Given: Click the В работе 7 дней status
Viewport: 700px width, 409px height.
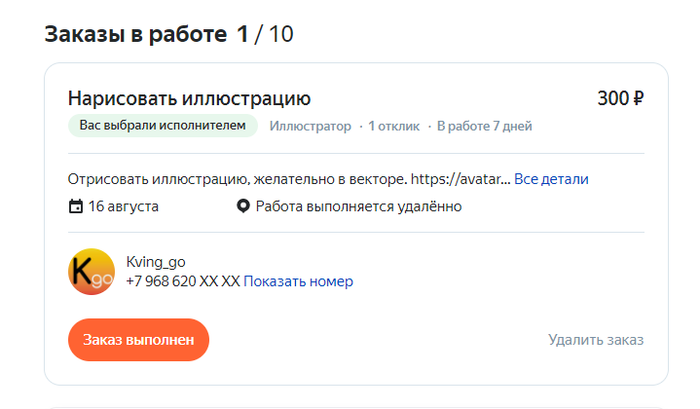Looking at the screenshot, I should coord(485,126).
